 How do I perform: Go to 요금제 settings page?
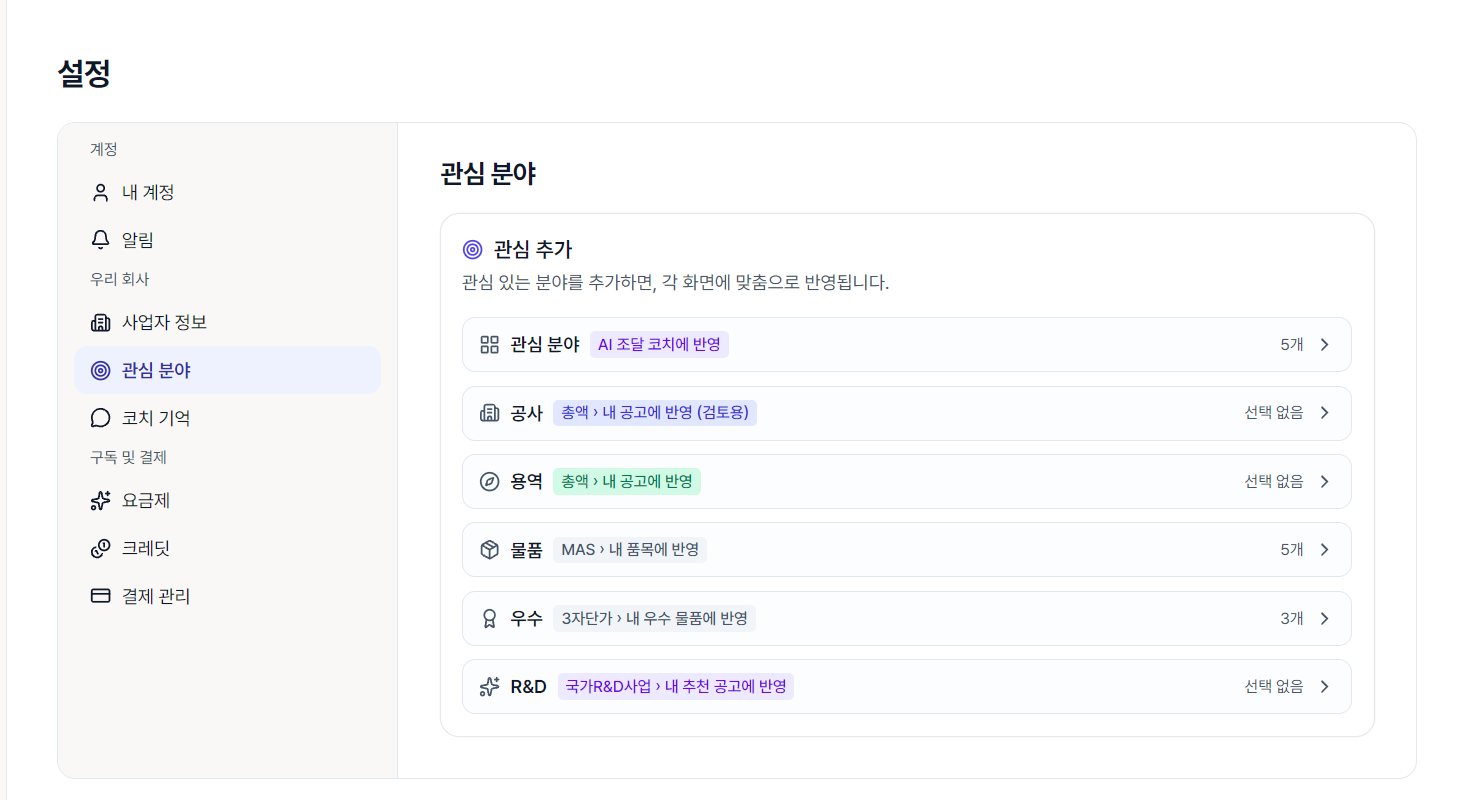[x=227, y=500]
